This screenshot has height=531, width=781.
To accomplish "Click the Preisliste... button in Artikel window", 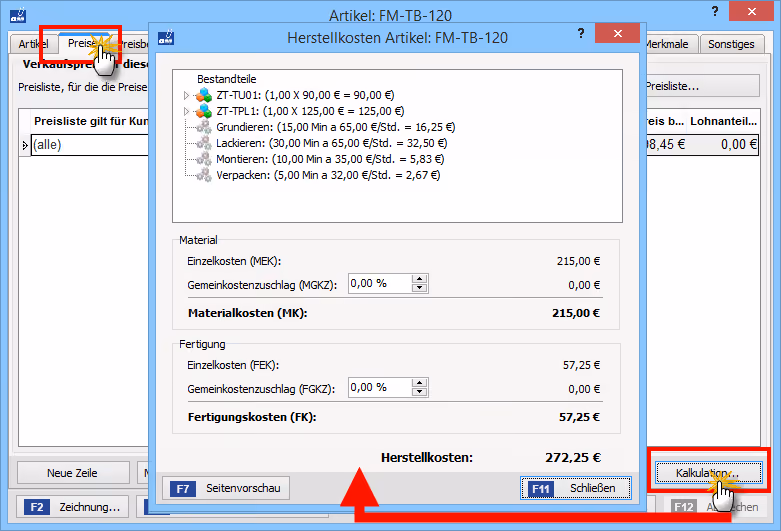I will [703, 86].
